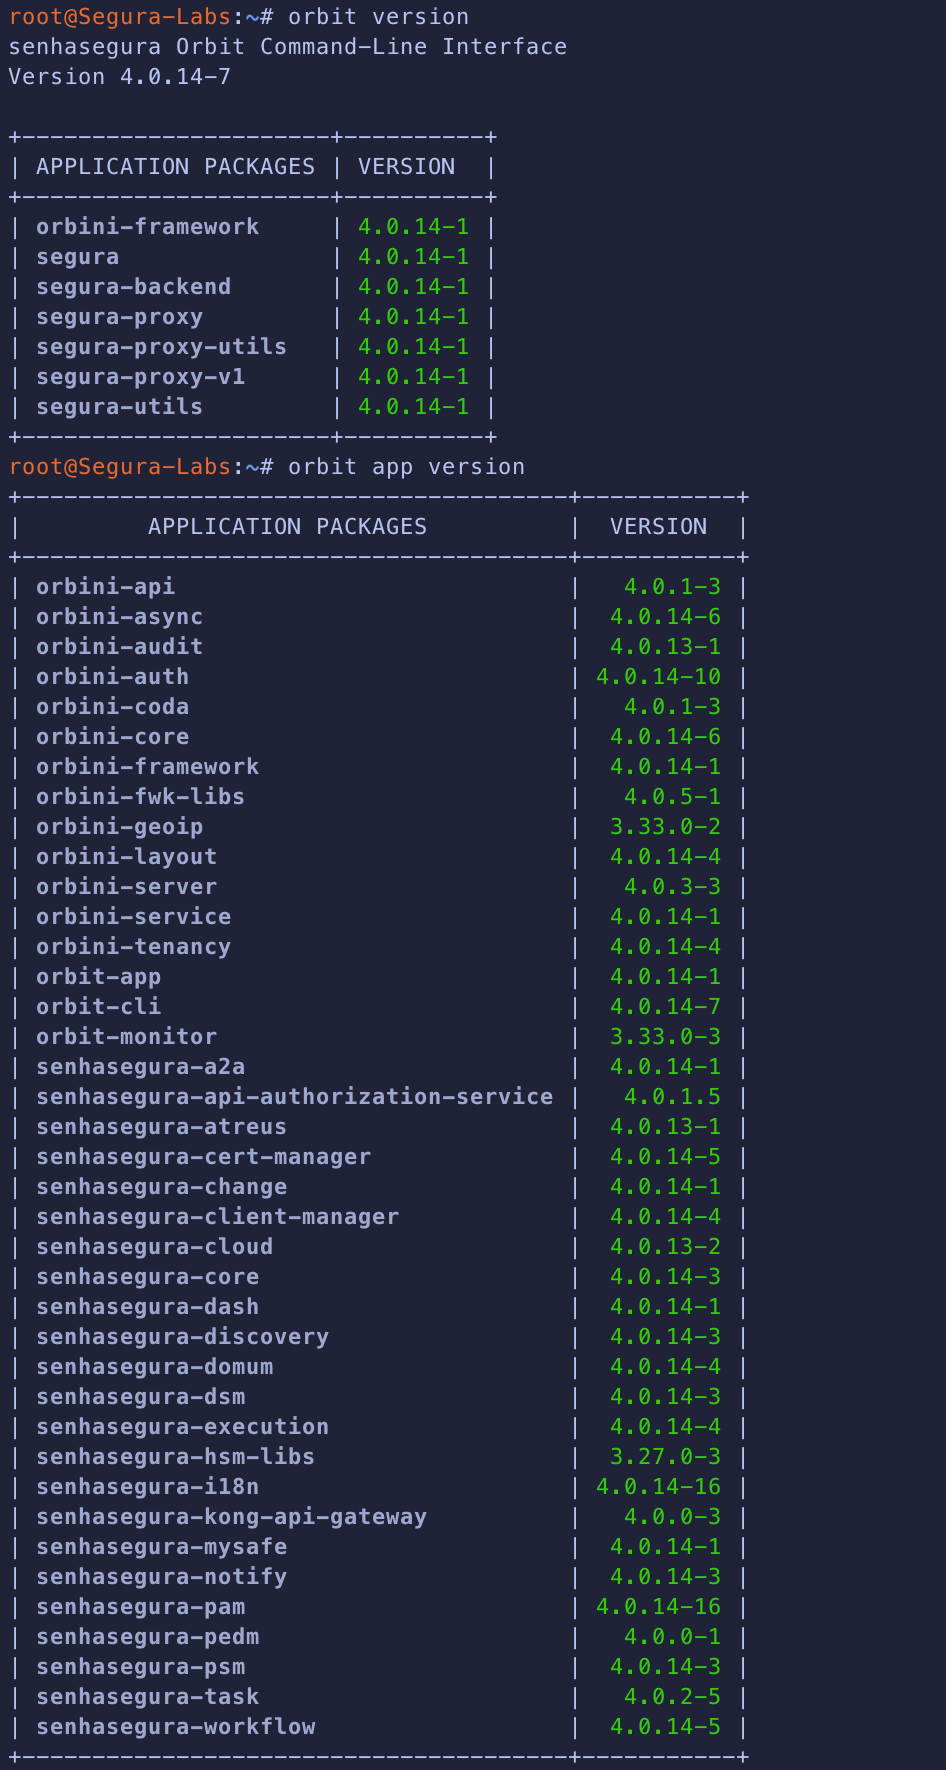946x1770 pixels.
Task: Click the orbini-fwk-libs package name
Action: pos(140,797)
